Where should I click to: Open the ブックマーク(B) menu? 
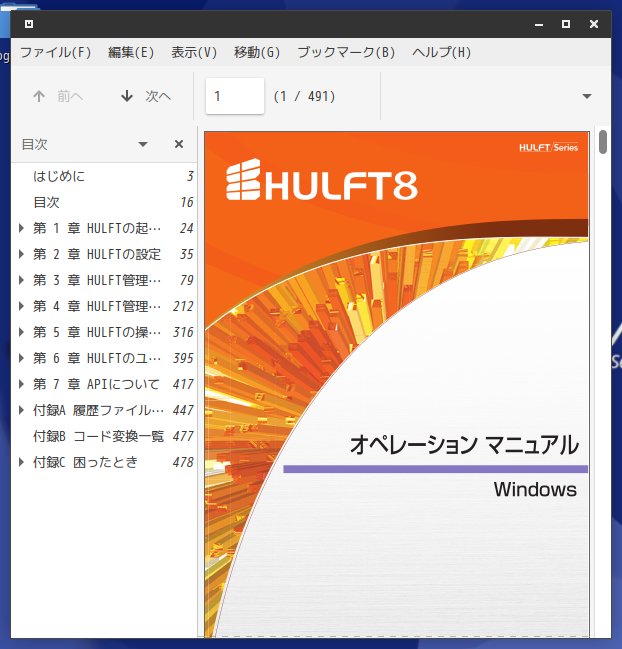346,52
